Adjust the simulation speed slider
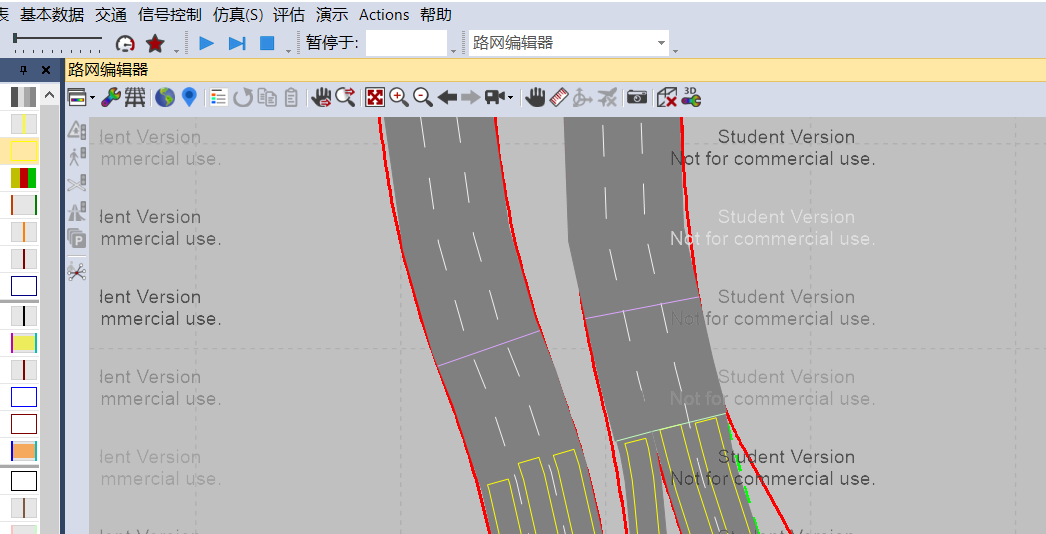The height and width of the screenshot is (534, 1046). point(57,43)
